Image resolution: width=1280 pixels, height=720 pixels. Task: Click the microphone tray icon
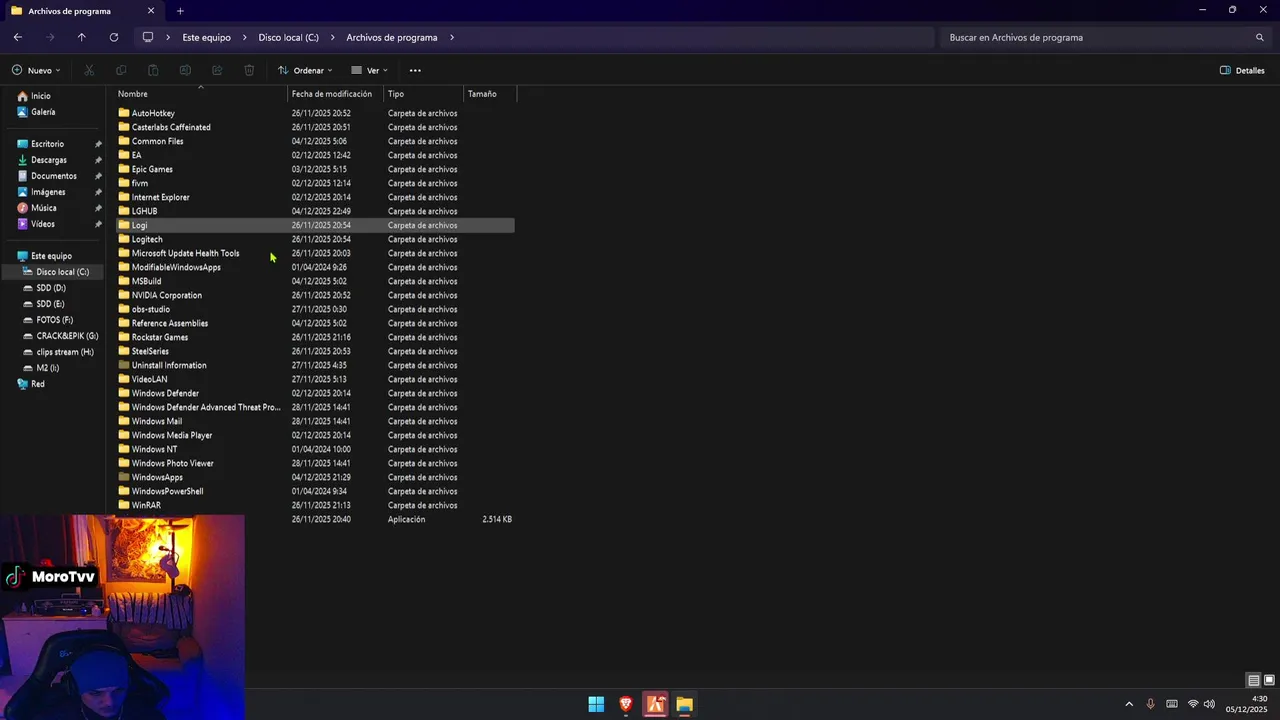pos(1151,704)
